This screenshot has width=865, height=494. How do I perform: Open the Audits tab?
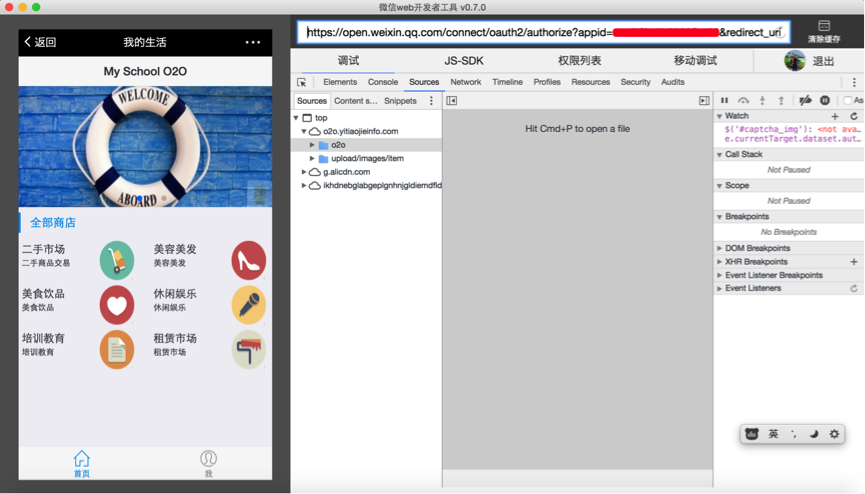(x=672, y=82)
